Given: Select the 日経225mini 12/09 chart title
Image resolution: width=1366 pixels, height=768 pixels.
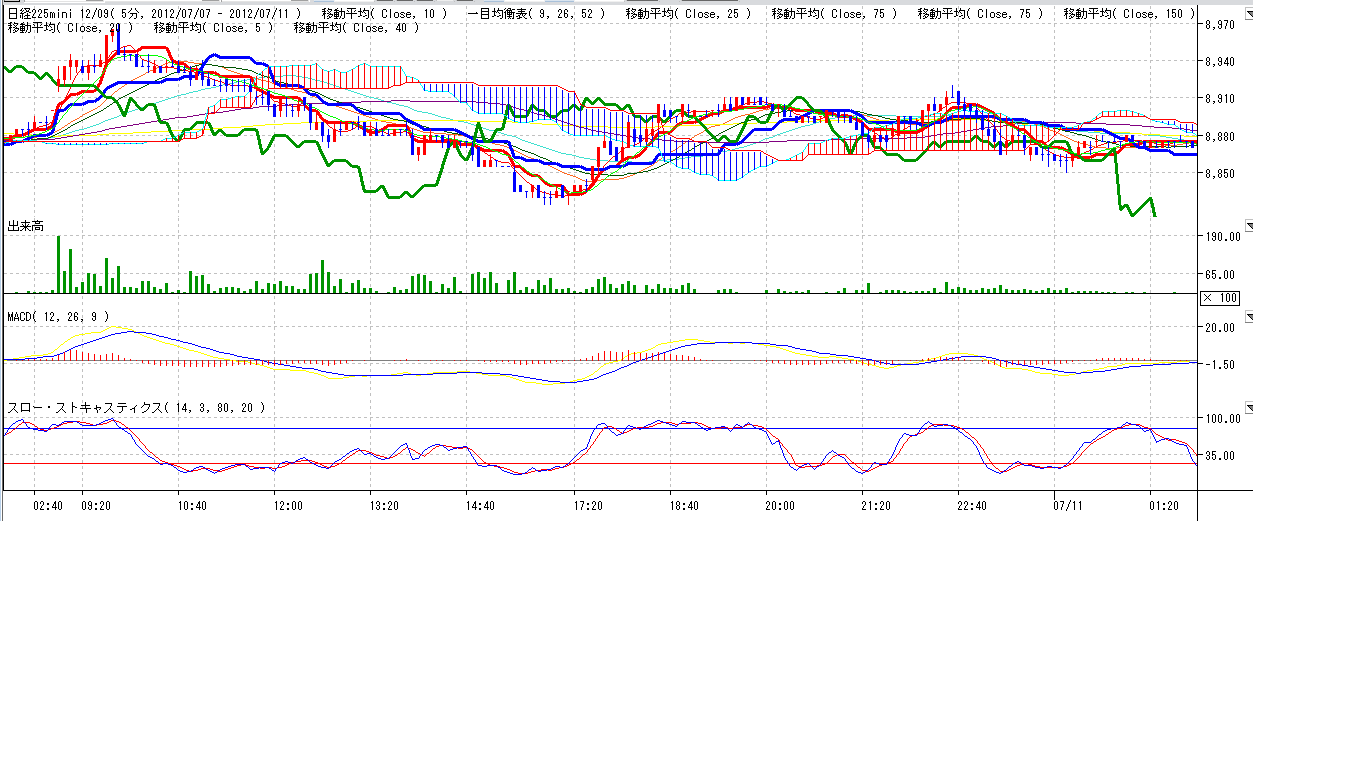Looking at the screenshot, I should point(58,13).
